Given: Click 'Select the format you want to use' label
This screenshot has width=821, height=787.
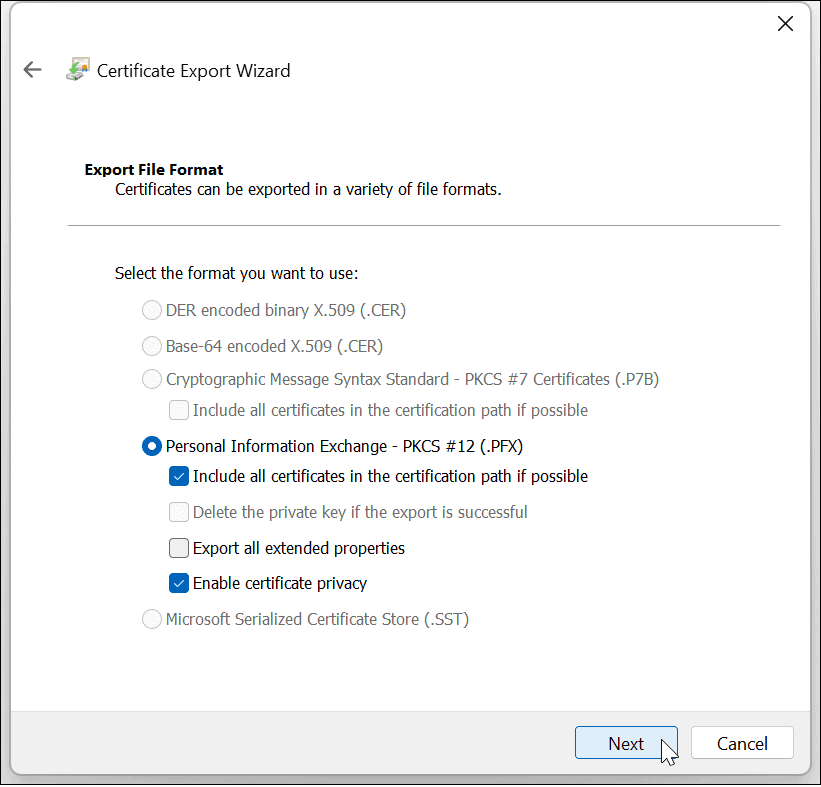Looking at the screenshot, I should pyautogui.click(x=236, y=273).
